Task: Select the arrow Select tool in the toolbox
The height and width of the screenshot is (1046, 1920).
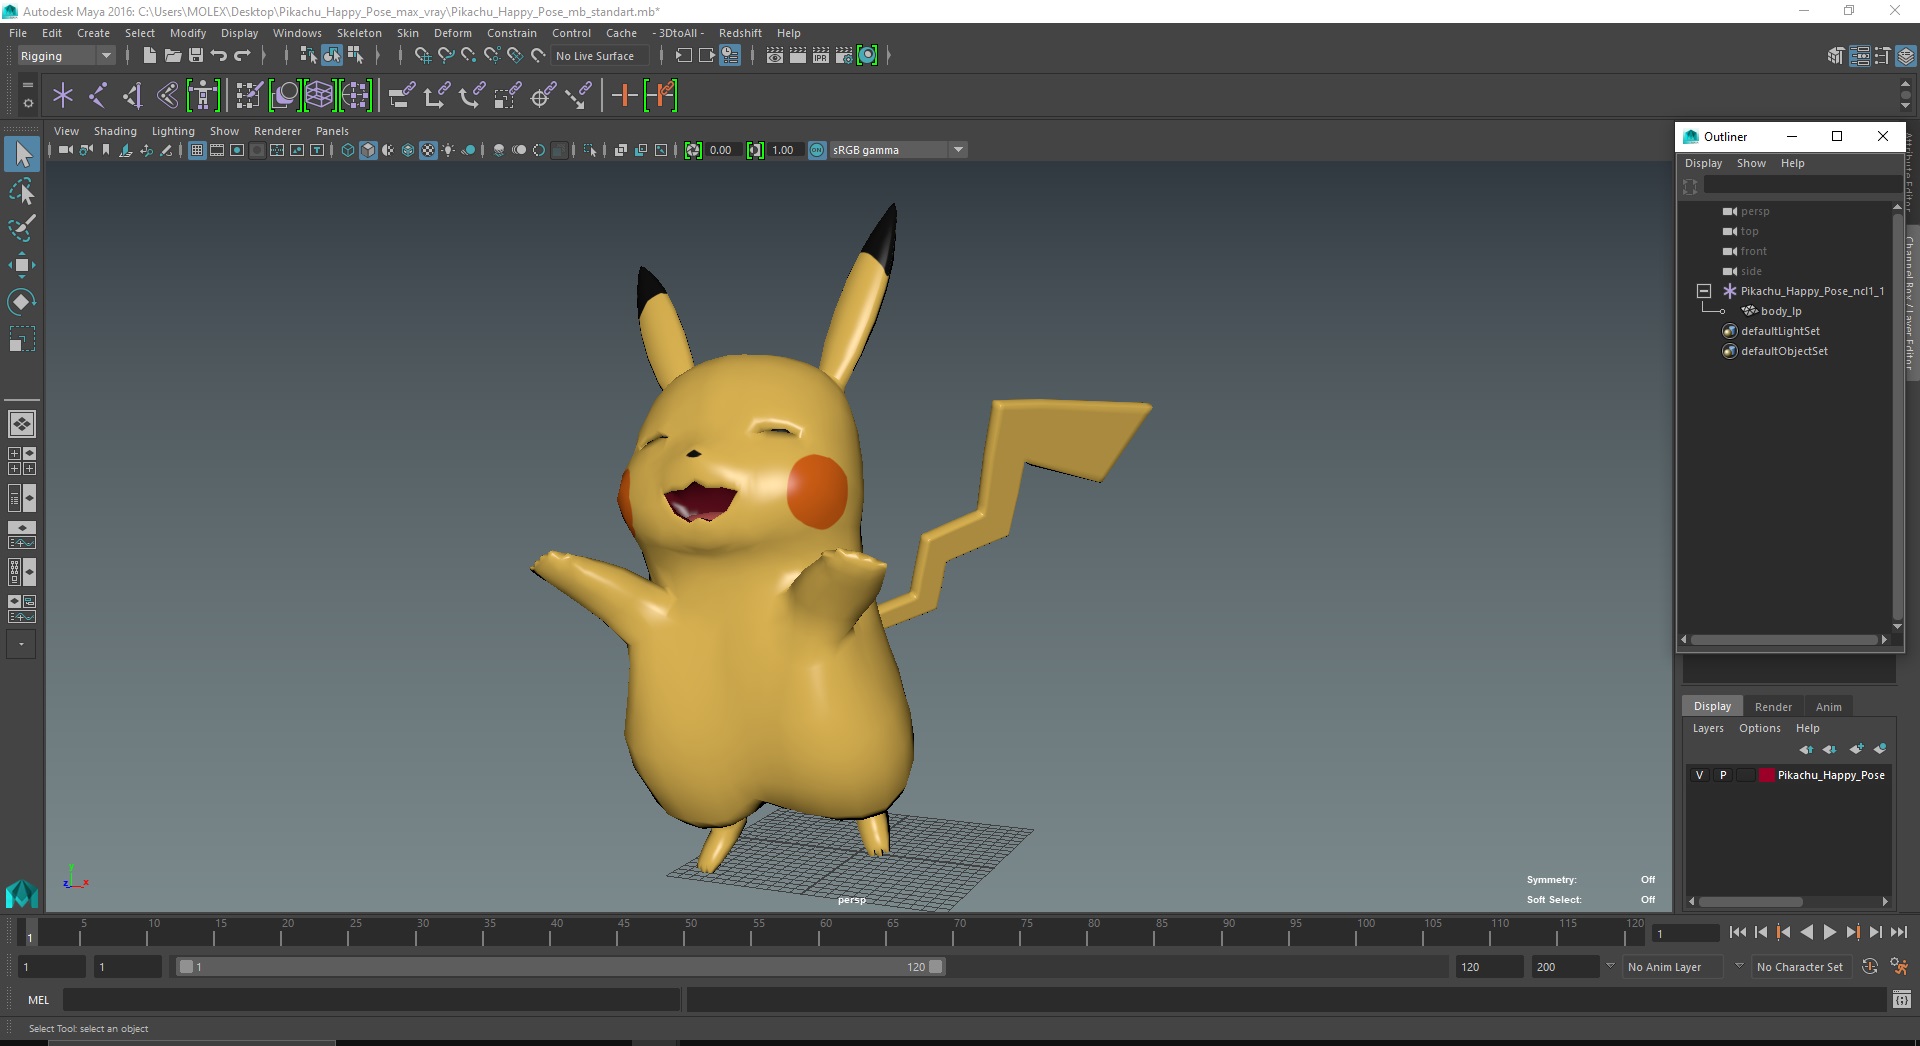Action: [22, 153]
